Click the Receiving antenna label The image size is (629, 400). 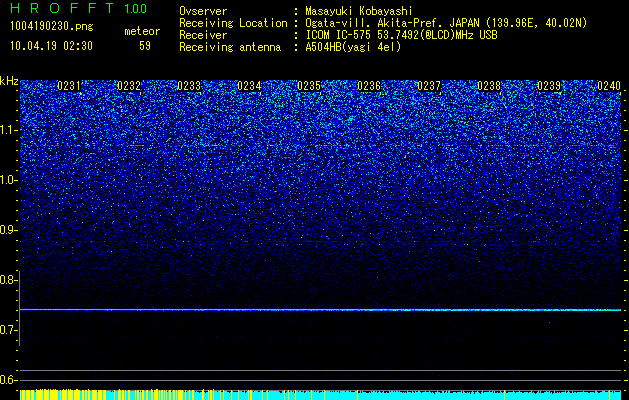pos(230,48)
